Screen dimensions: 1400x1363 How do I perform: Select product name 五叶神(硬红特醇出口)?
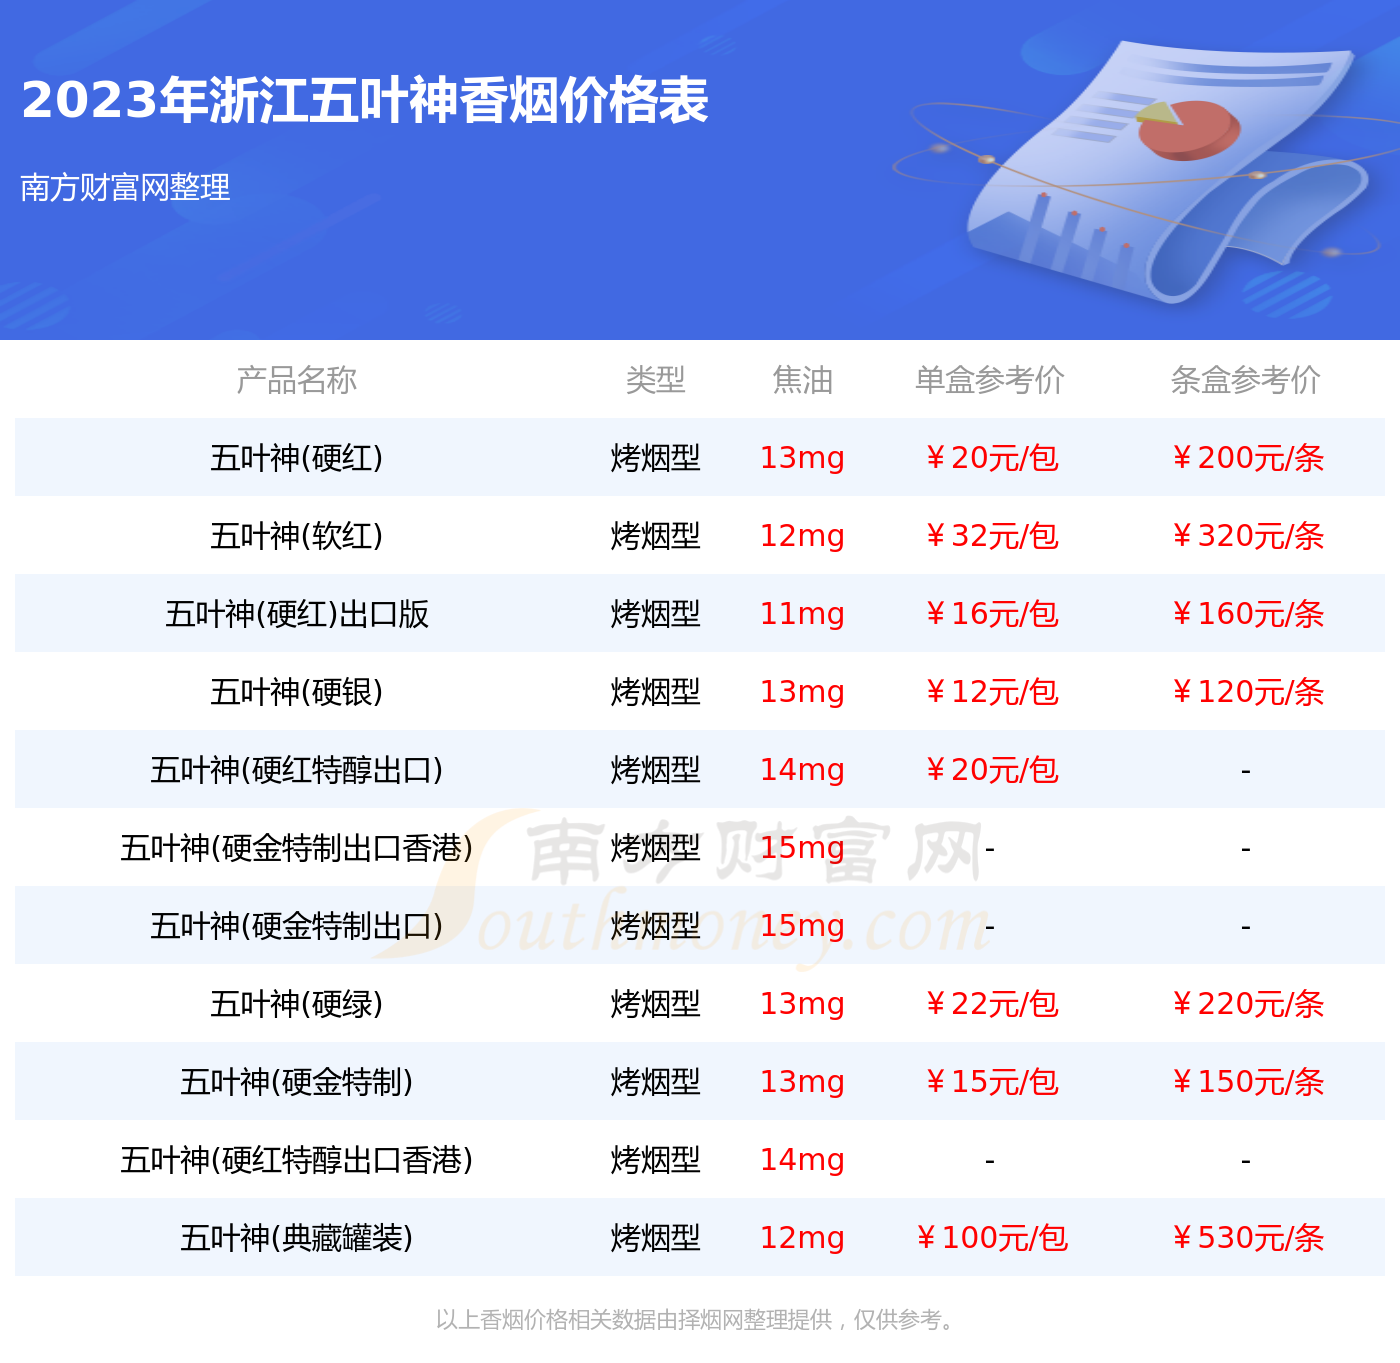(296, 770)
